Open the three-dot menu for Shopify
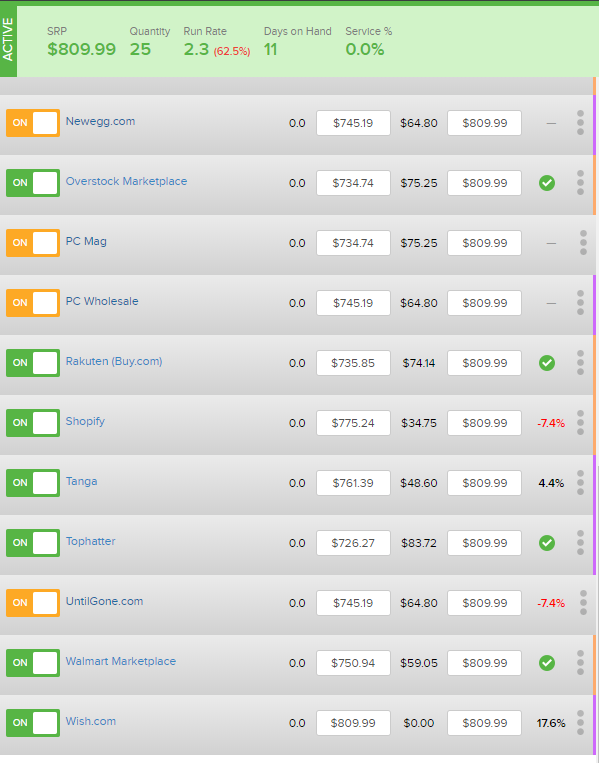This screenshot has width=599, height=763. (580, 422)
